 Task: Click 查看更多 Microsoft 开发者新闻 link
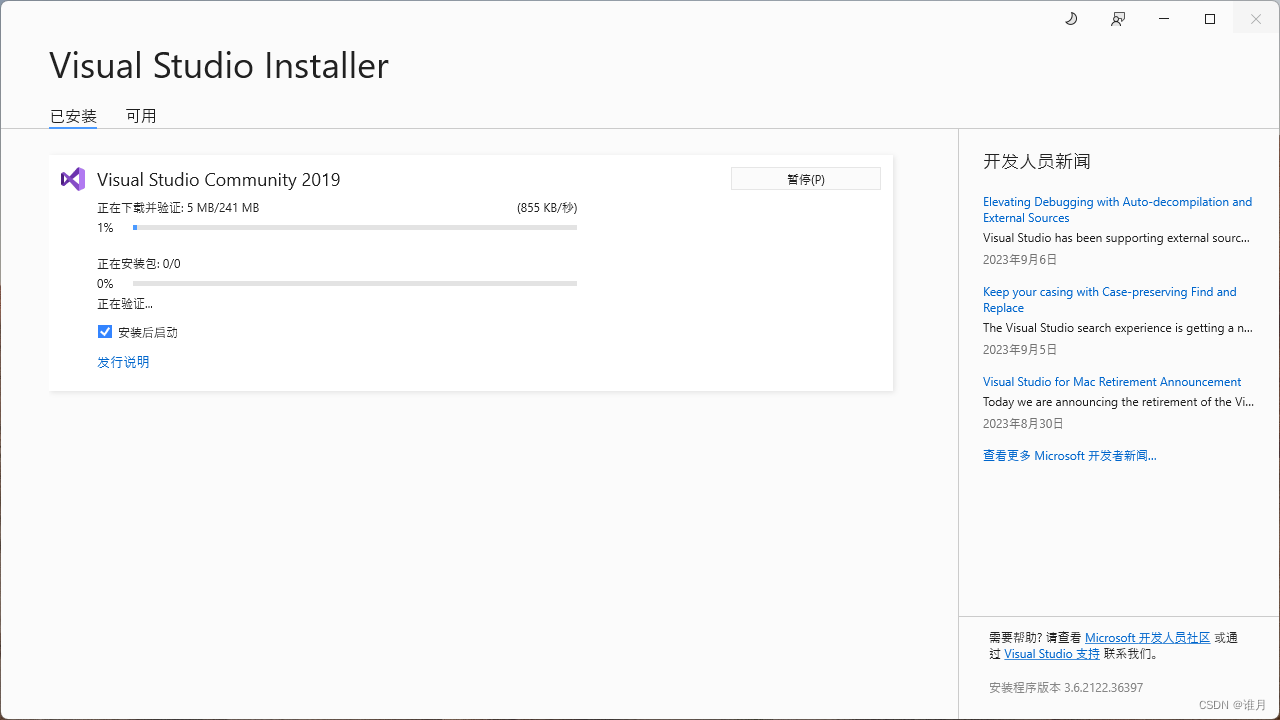coord(1069,456)
